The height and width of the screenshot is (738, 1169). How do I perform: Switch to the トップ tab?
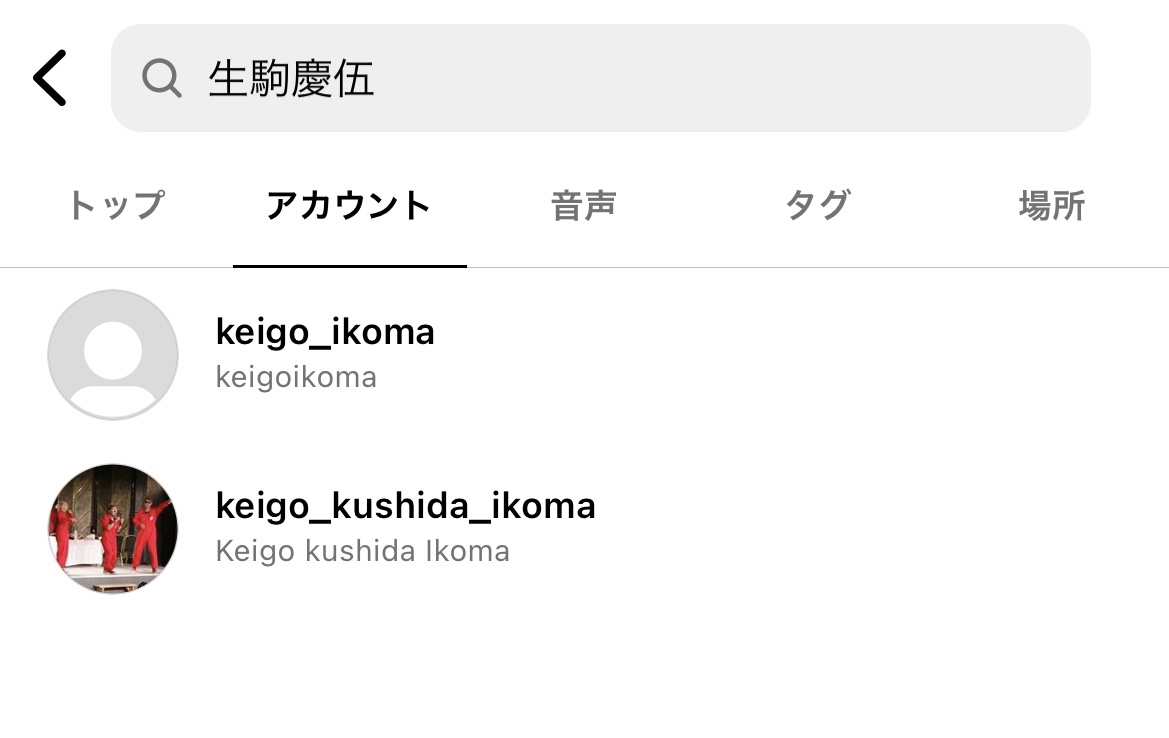116,205
